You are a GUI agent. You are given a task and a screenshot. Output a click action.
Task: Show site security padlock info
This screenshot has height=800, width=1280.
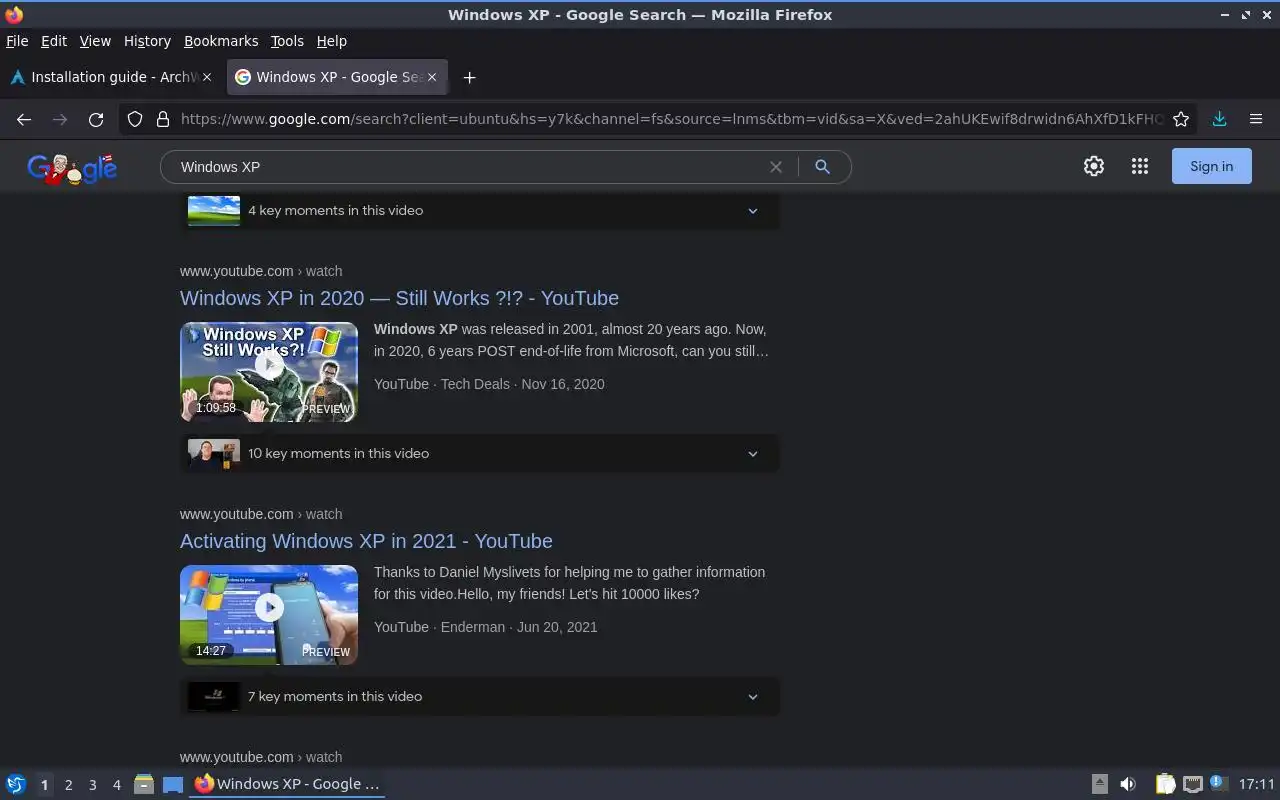163,119
